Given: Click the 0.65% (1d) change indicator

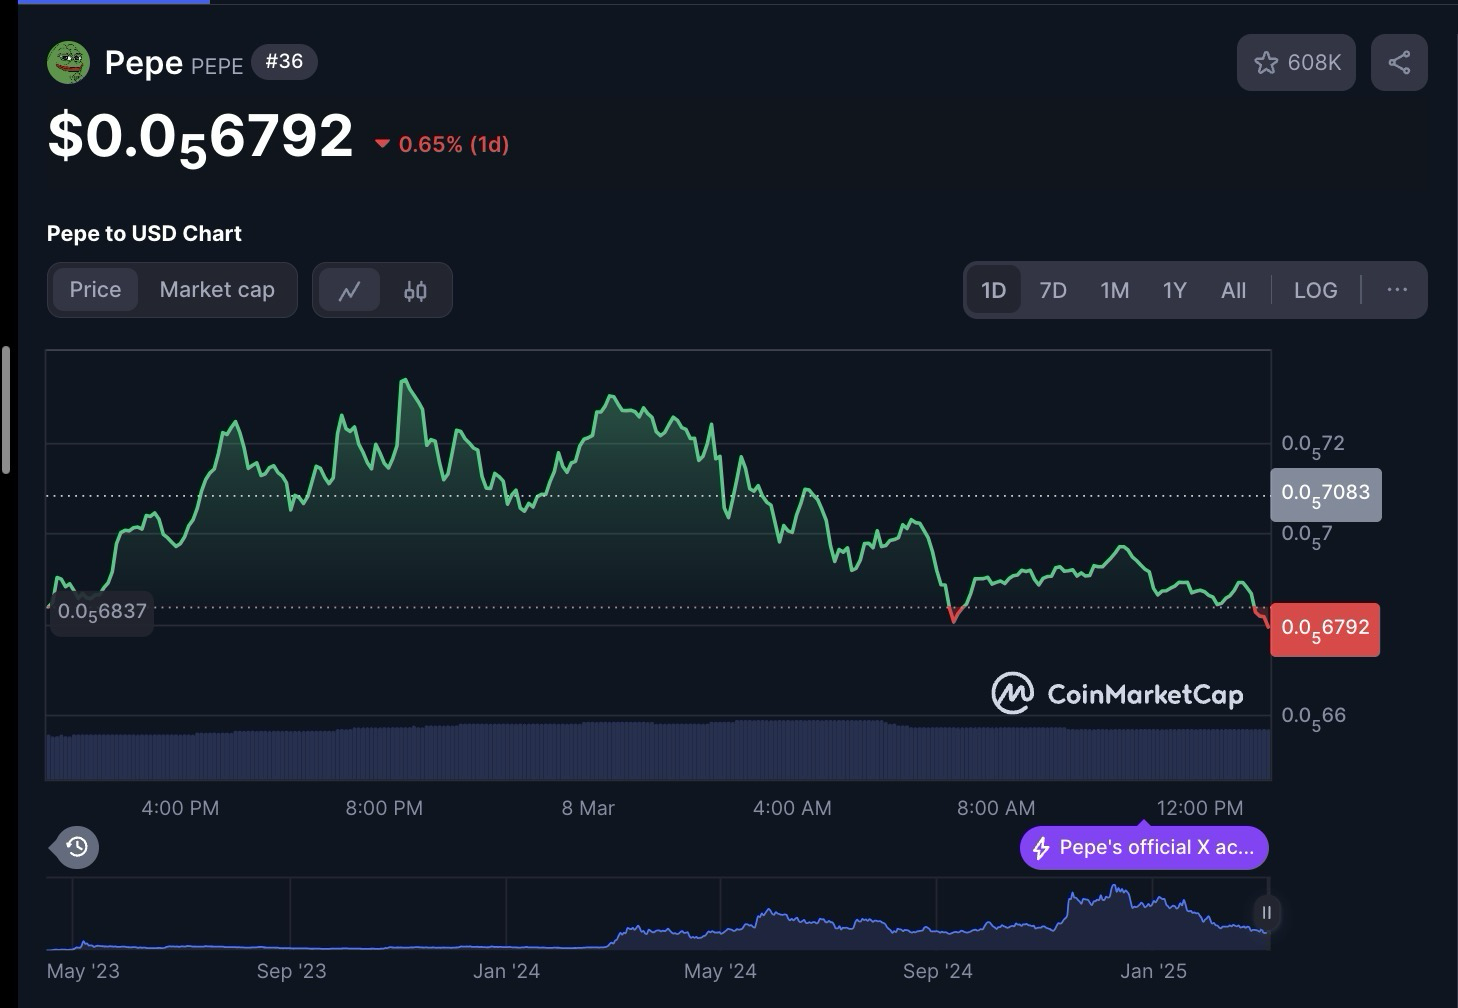Looking at the screenshot, I should pos(442,144).
